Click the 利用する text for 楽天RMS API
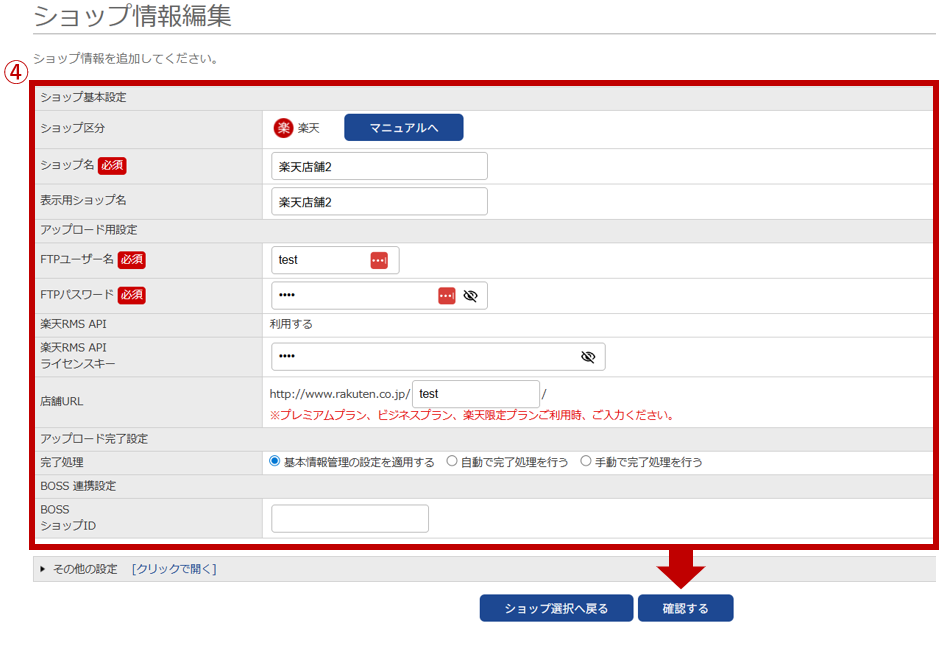Image resolution: width=949 pixels, height=647 pixels. point(291,324)
